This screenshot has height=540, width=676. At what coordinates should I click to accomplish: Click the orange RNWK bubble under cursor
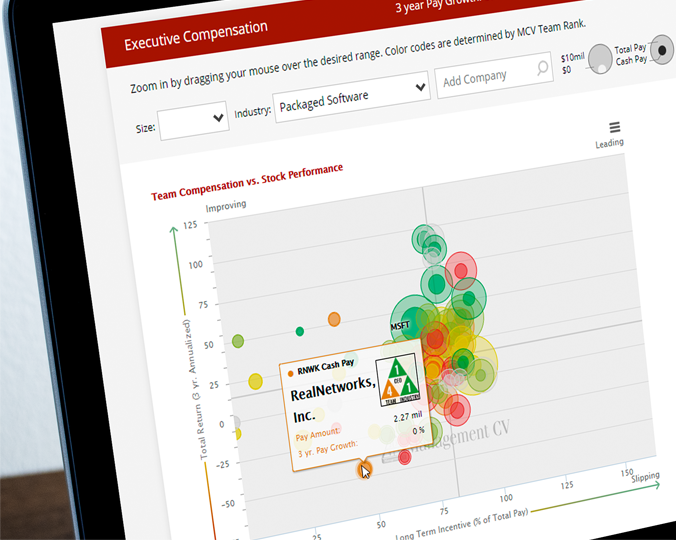(x=364, y=469)
